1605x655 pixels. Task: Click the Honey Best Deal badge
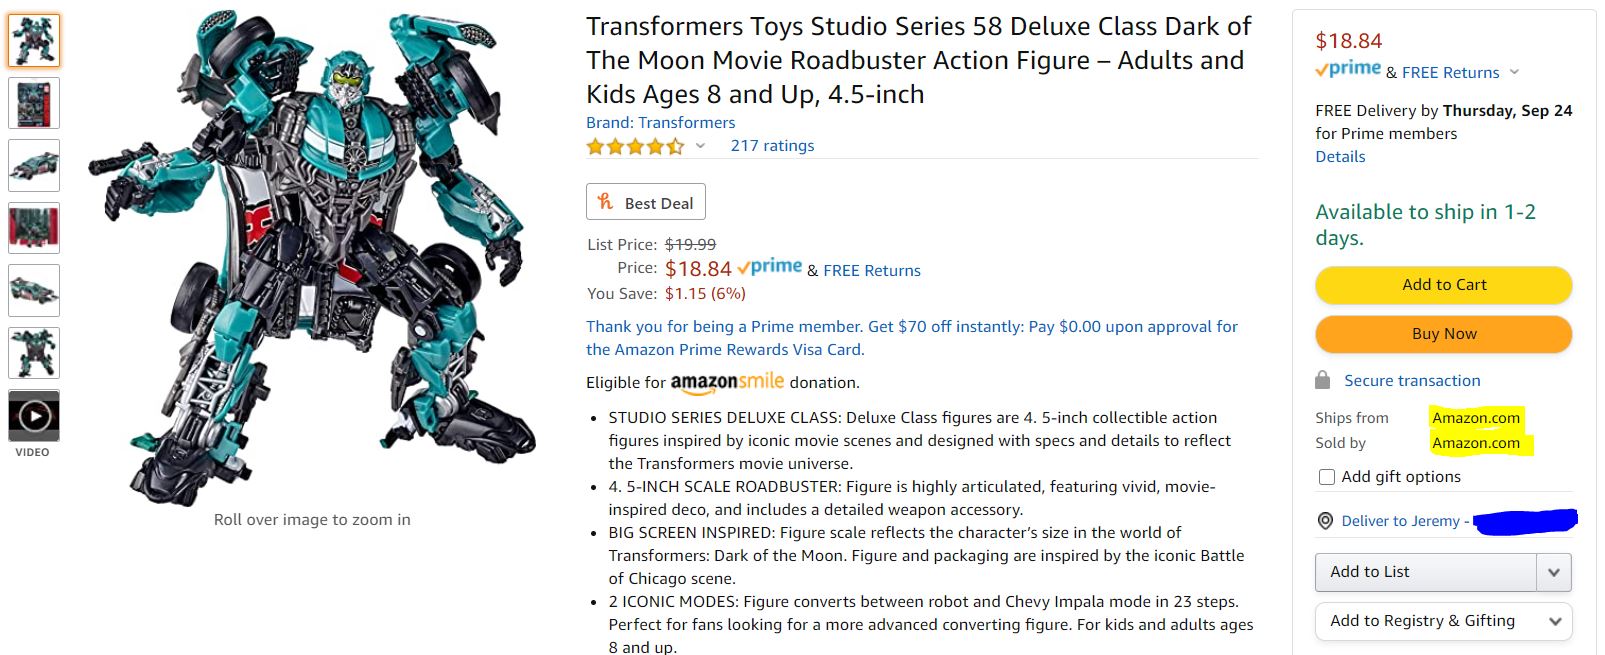coord(646,202)
